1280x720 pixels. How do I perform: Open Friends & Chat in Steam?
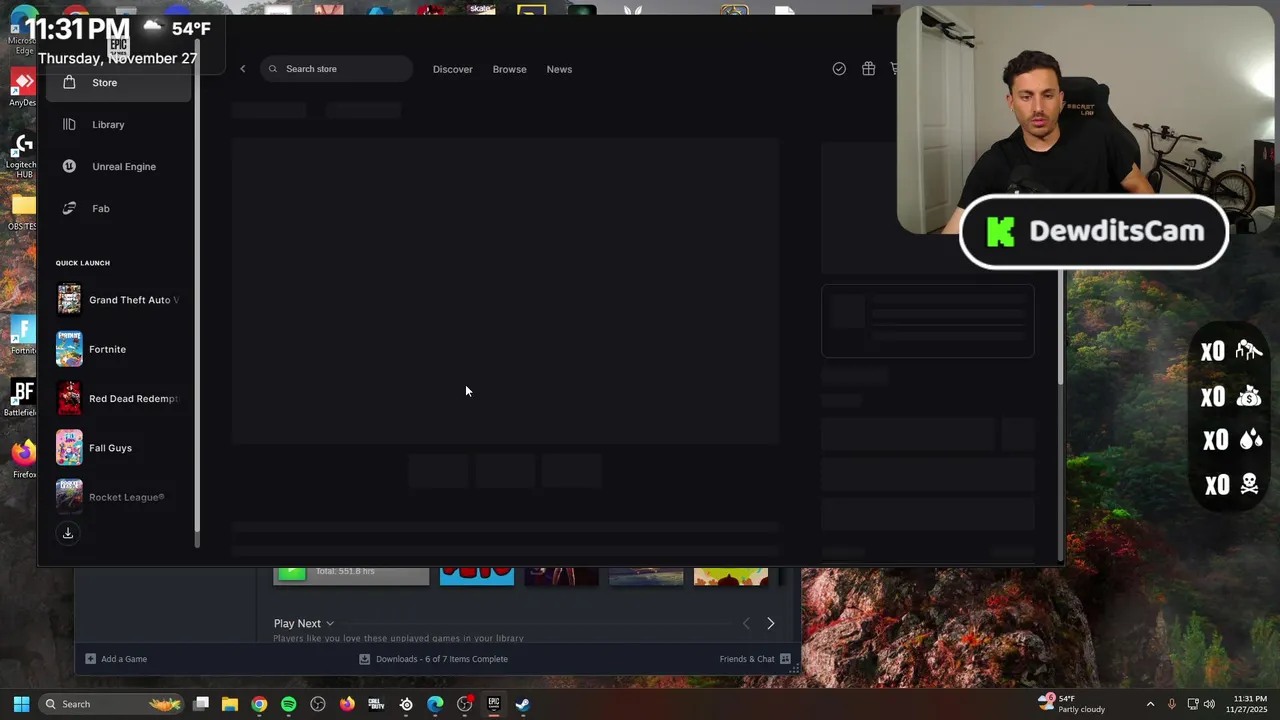(755, 659)
